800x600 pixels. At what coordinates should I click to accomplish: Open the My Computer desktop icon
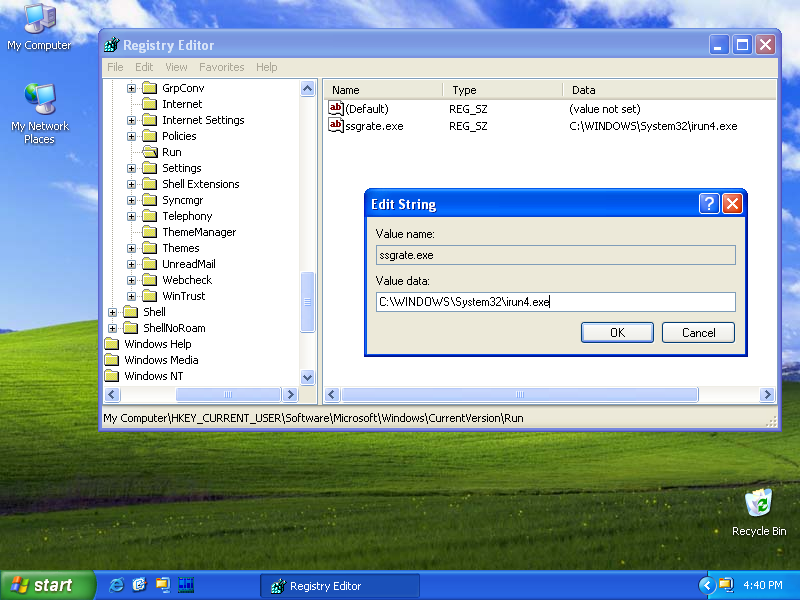[x=40, y=27]
